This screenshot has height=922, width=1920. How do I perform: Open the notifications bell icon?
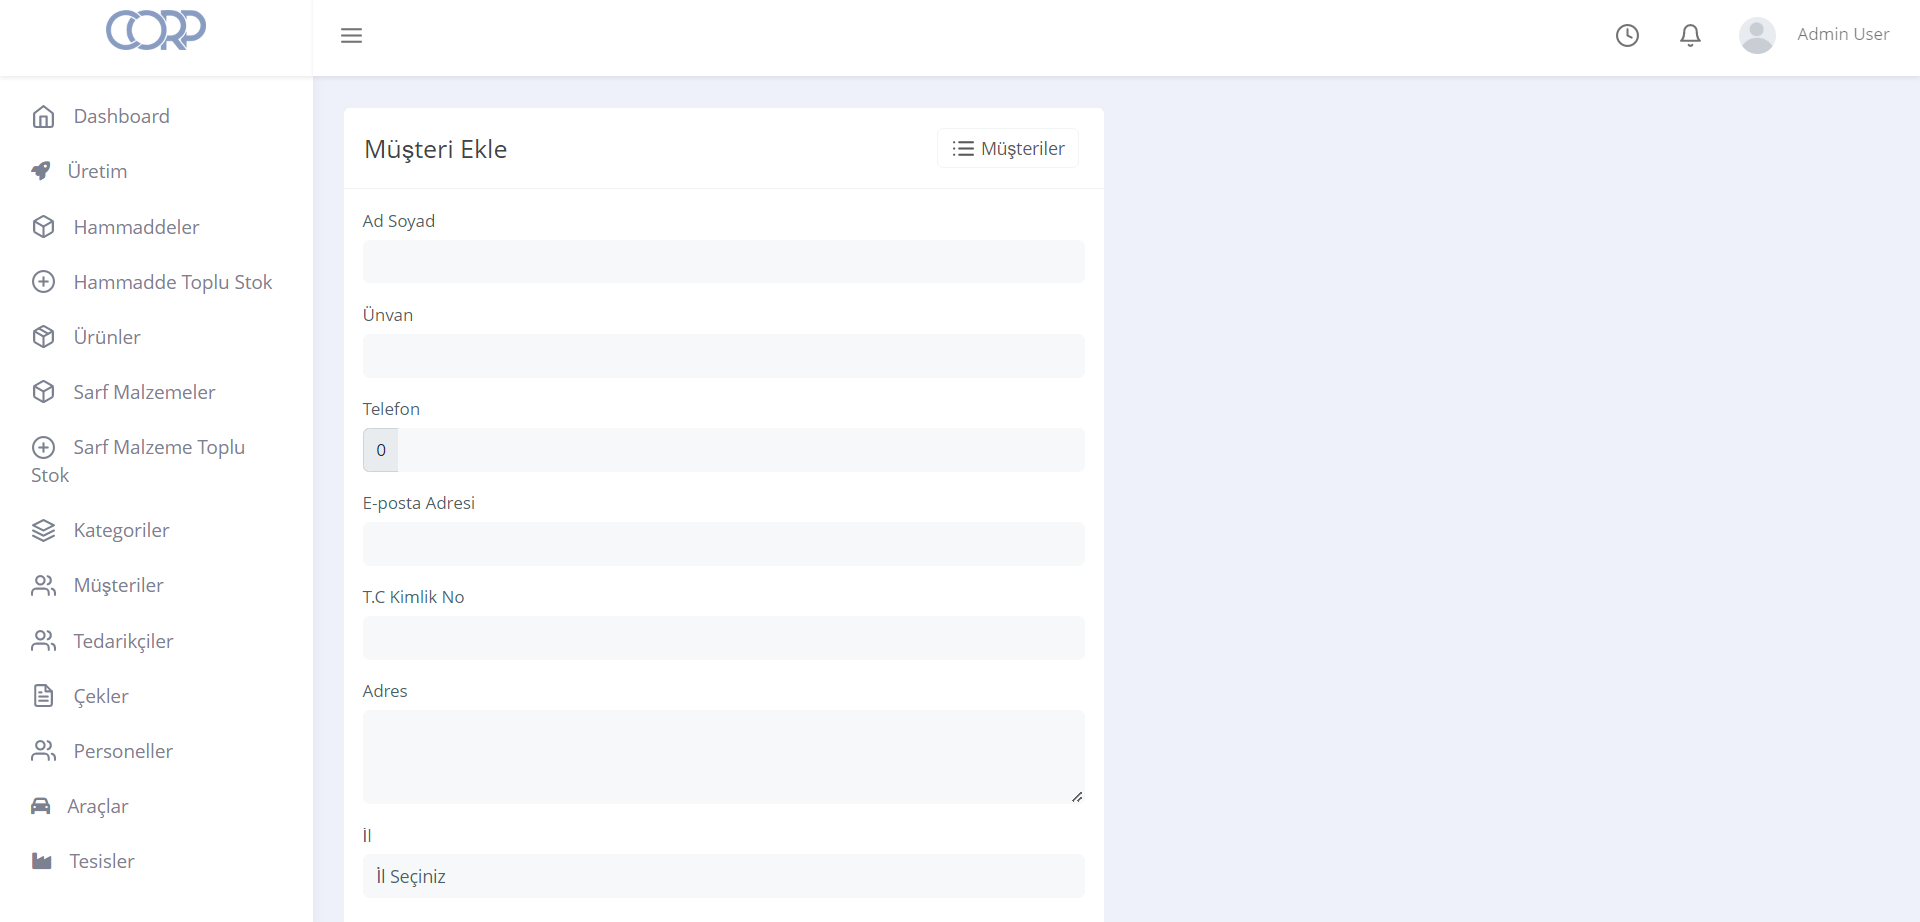pos(1690,36)
